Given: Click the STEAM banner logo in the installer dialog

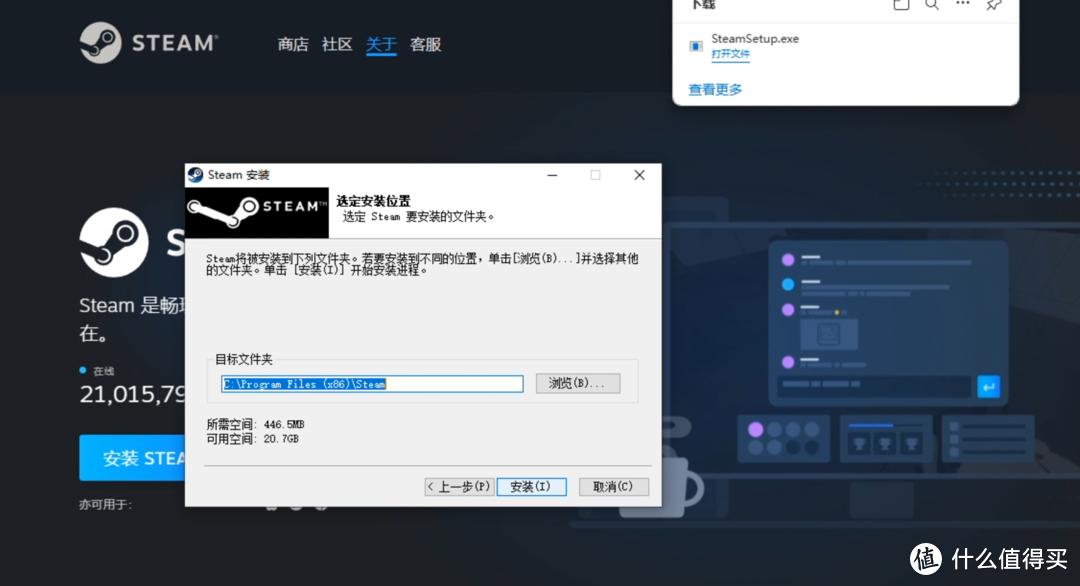Looking at the screenshot, I should pos(256,207).
